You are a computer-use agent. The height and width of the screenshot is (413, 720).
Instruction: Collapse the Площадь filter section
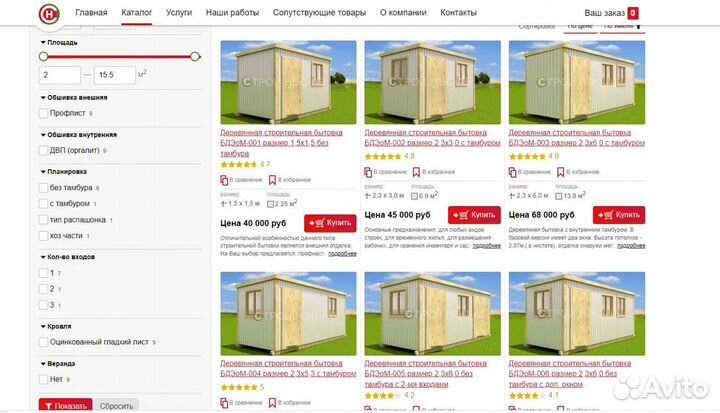pos(43,42)
